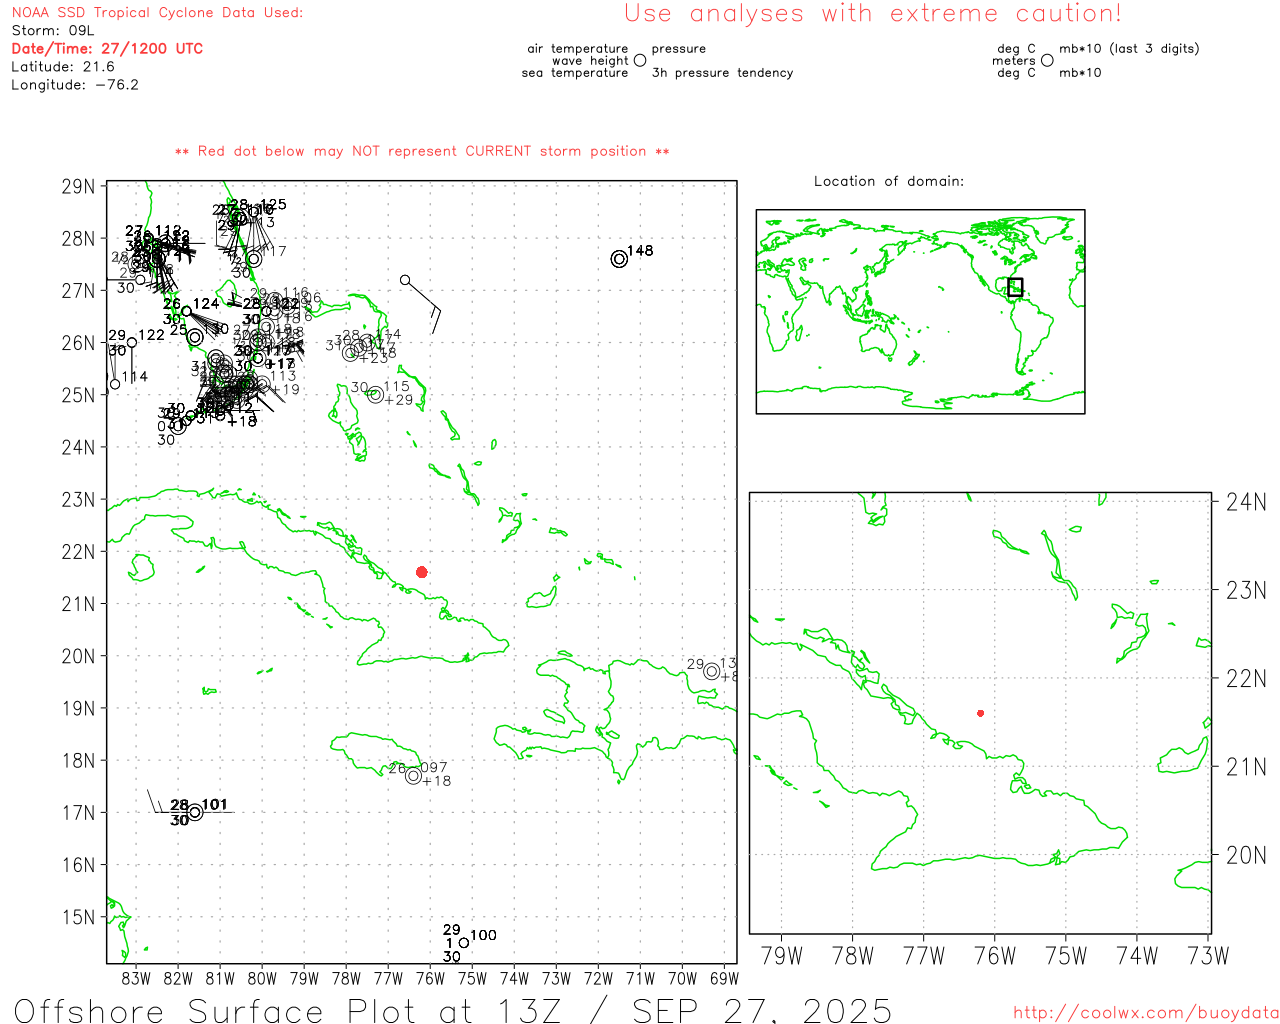Viewport: 1280px width, 1024px height.
Task: Click the 'Use analyses with extreme caution!' warning text
Action: (872, 14)
